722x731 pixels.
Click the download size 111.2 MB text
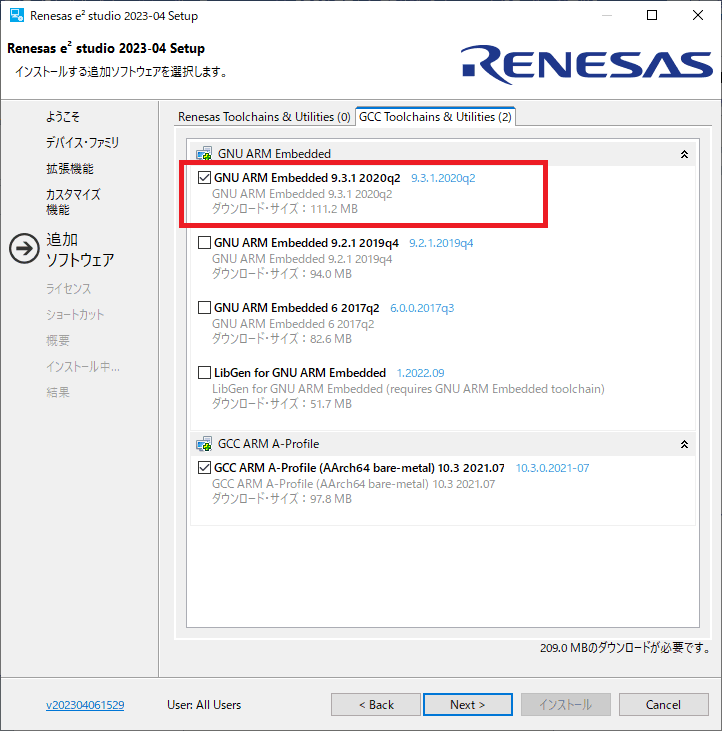(285, 209)
